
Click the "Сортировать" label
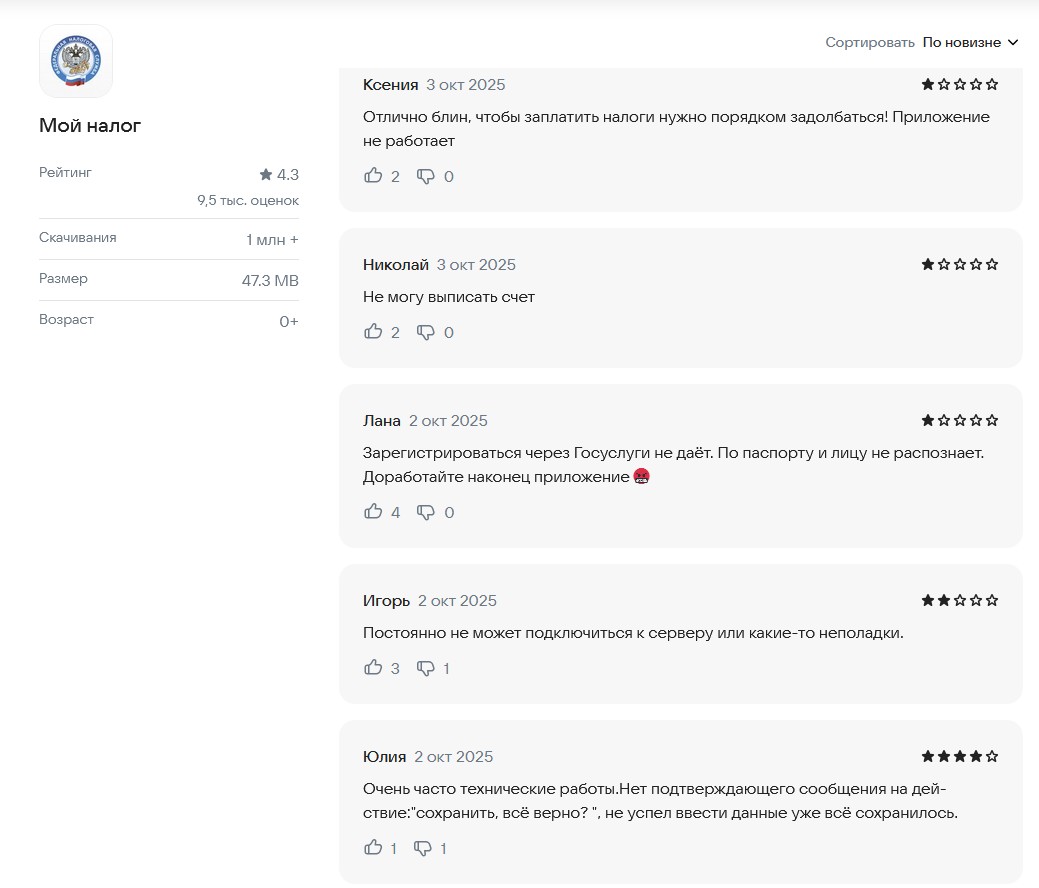(869, 42)
